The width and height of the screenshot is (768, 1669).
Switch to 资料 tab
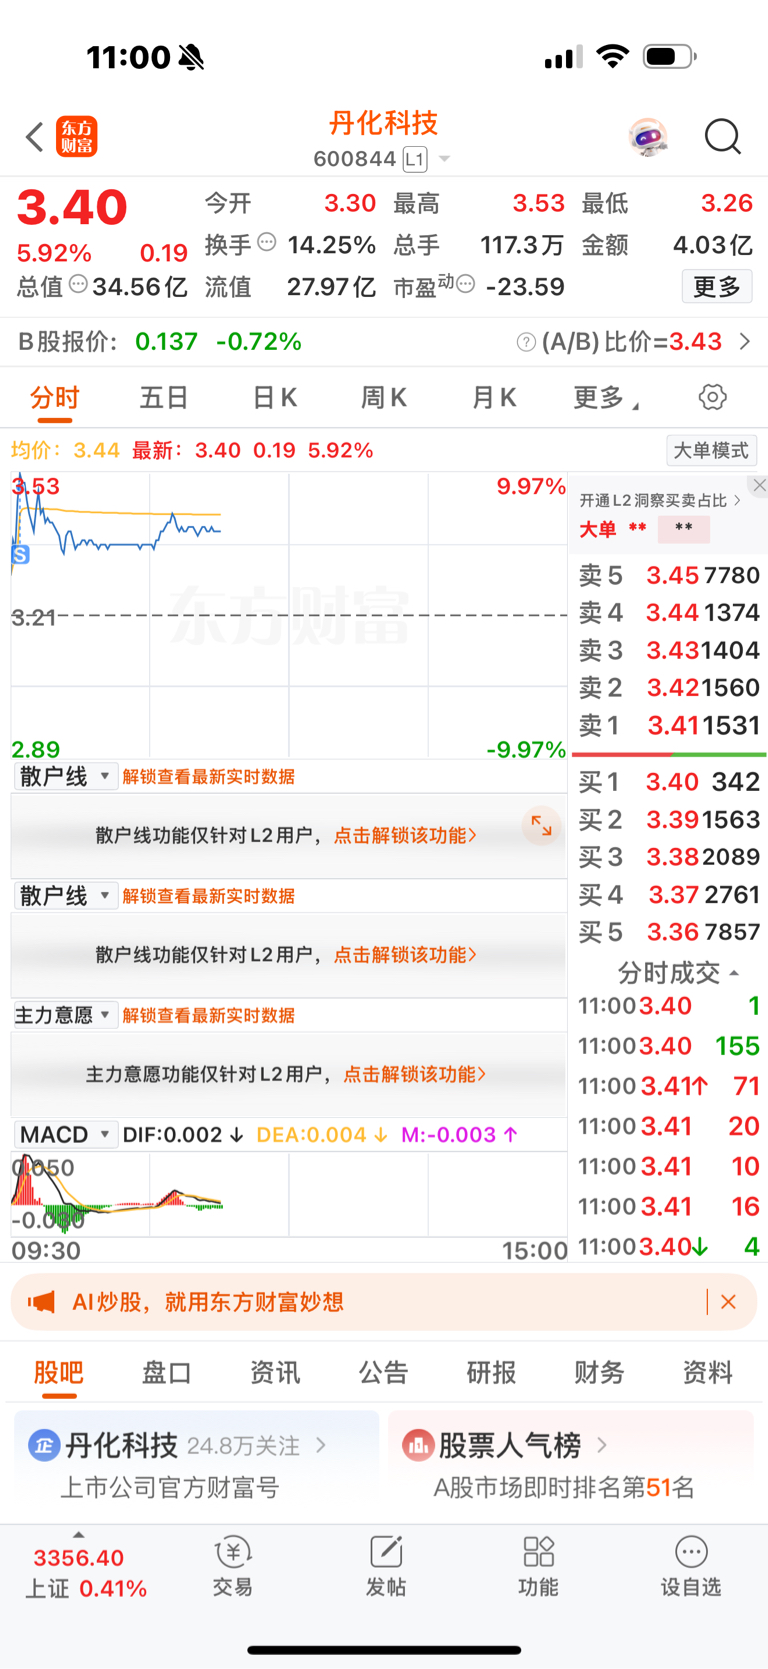[x=708, y=1372]
